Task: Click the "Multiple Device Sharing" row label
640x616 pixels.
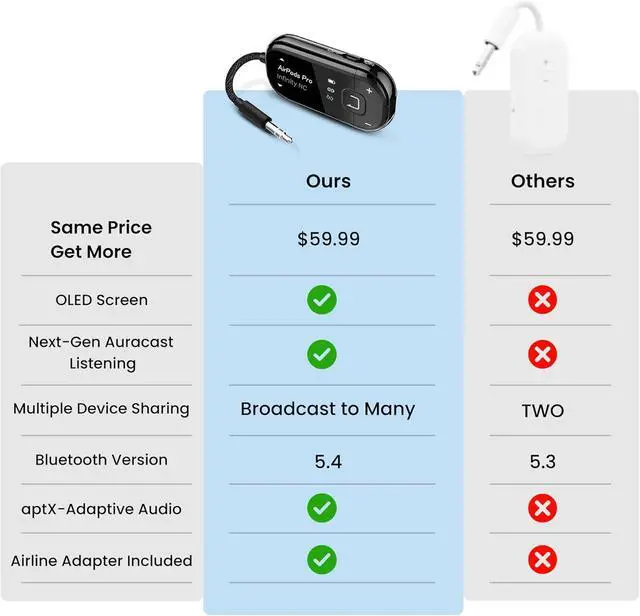Action: point(101,409)
